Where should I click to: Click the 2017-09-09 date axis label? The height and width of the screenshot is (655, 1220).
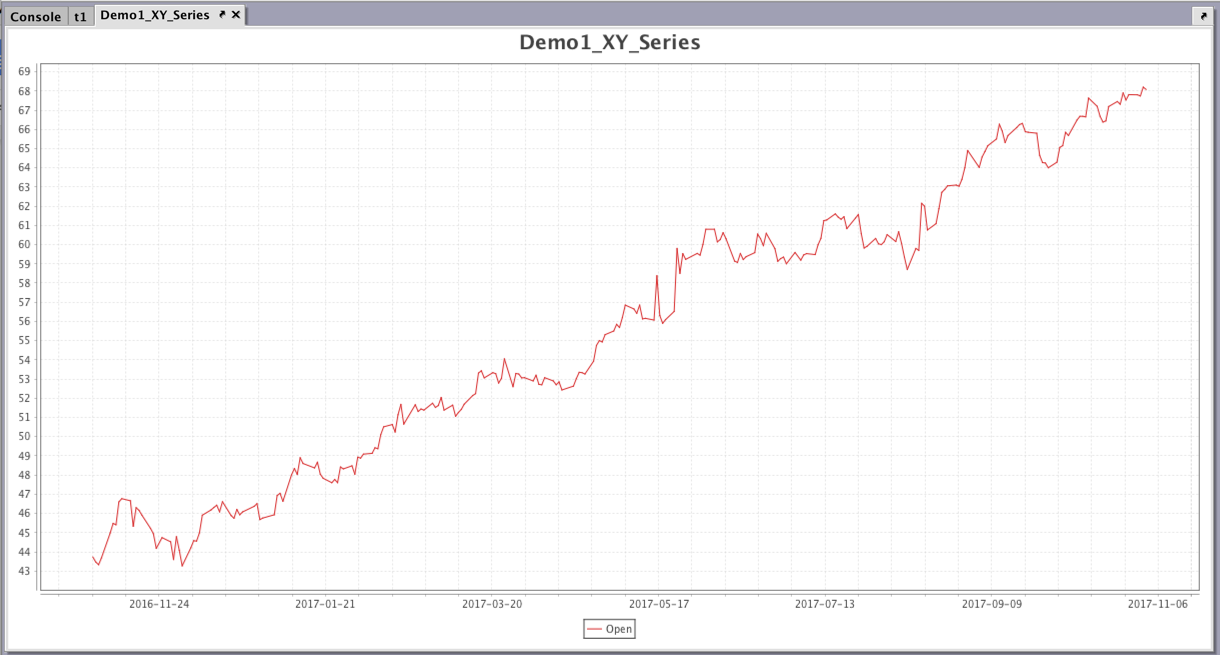[992, 604]
